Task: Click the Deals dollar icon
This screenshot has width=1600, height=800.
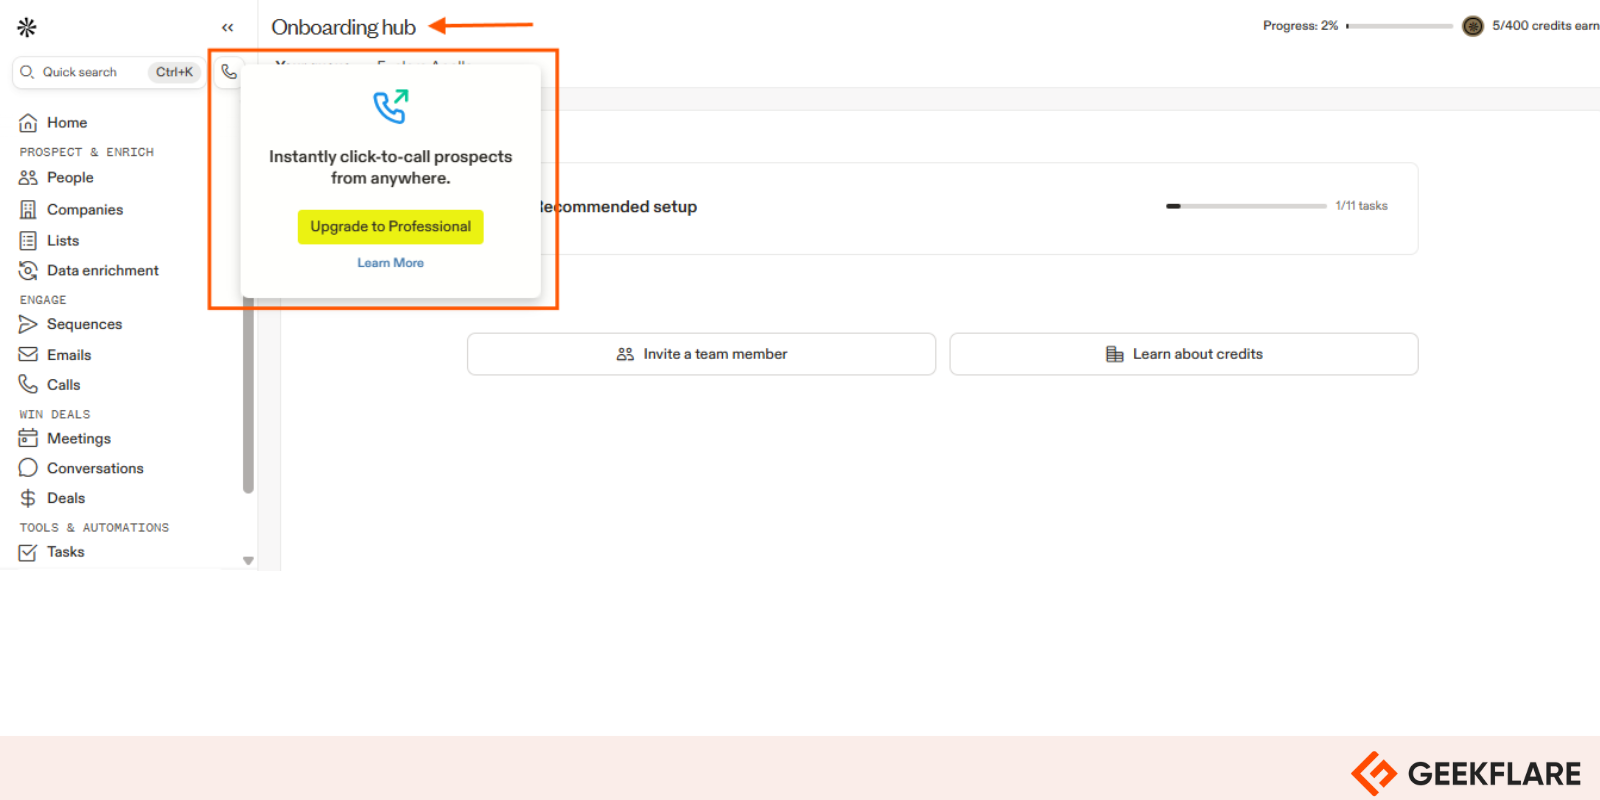Action: (28, 498)
